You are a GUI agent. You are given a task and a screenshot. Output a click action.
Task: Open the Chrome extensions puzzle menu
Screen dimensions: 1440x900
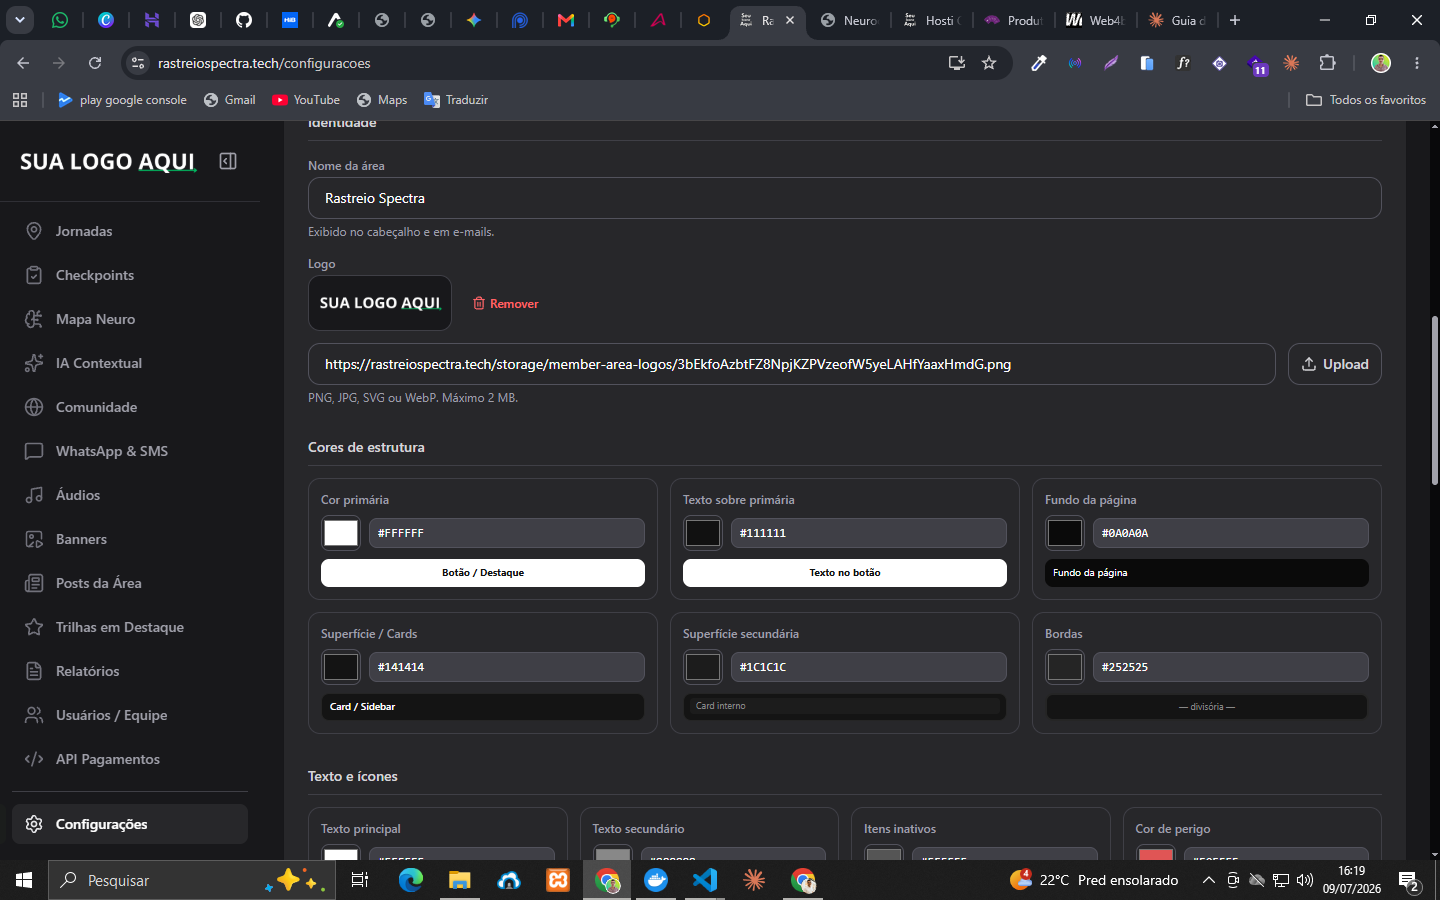(1327, 63)
